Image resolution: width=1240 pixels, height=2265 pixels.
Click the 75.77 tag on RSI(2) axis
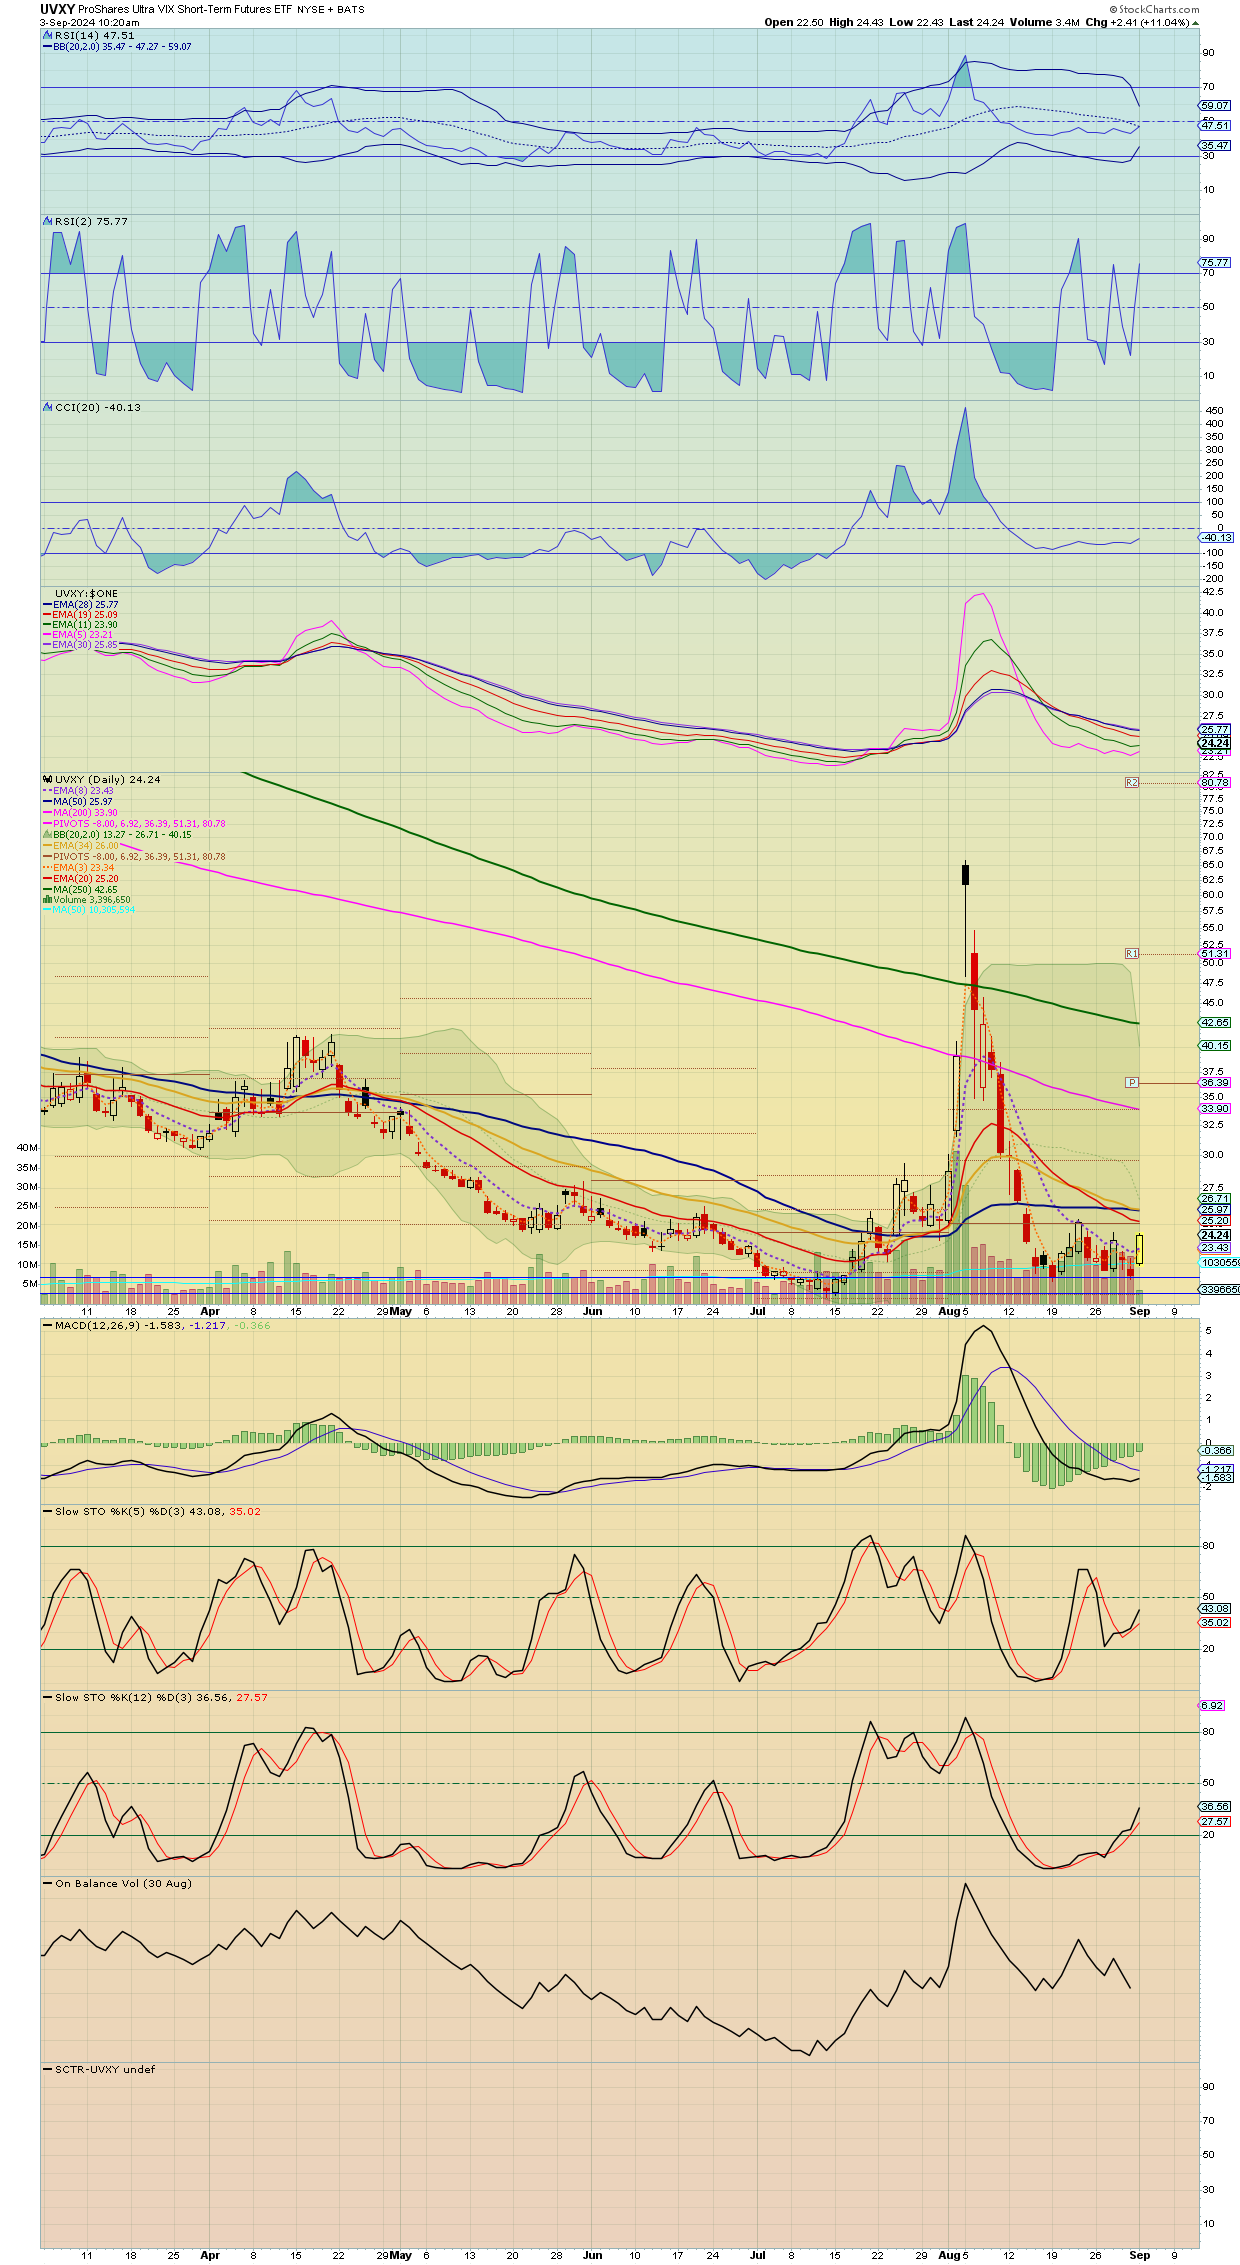click(x=1215, y=262)
